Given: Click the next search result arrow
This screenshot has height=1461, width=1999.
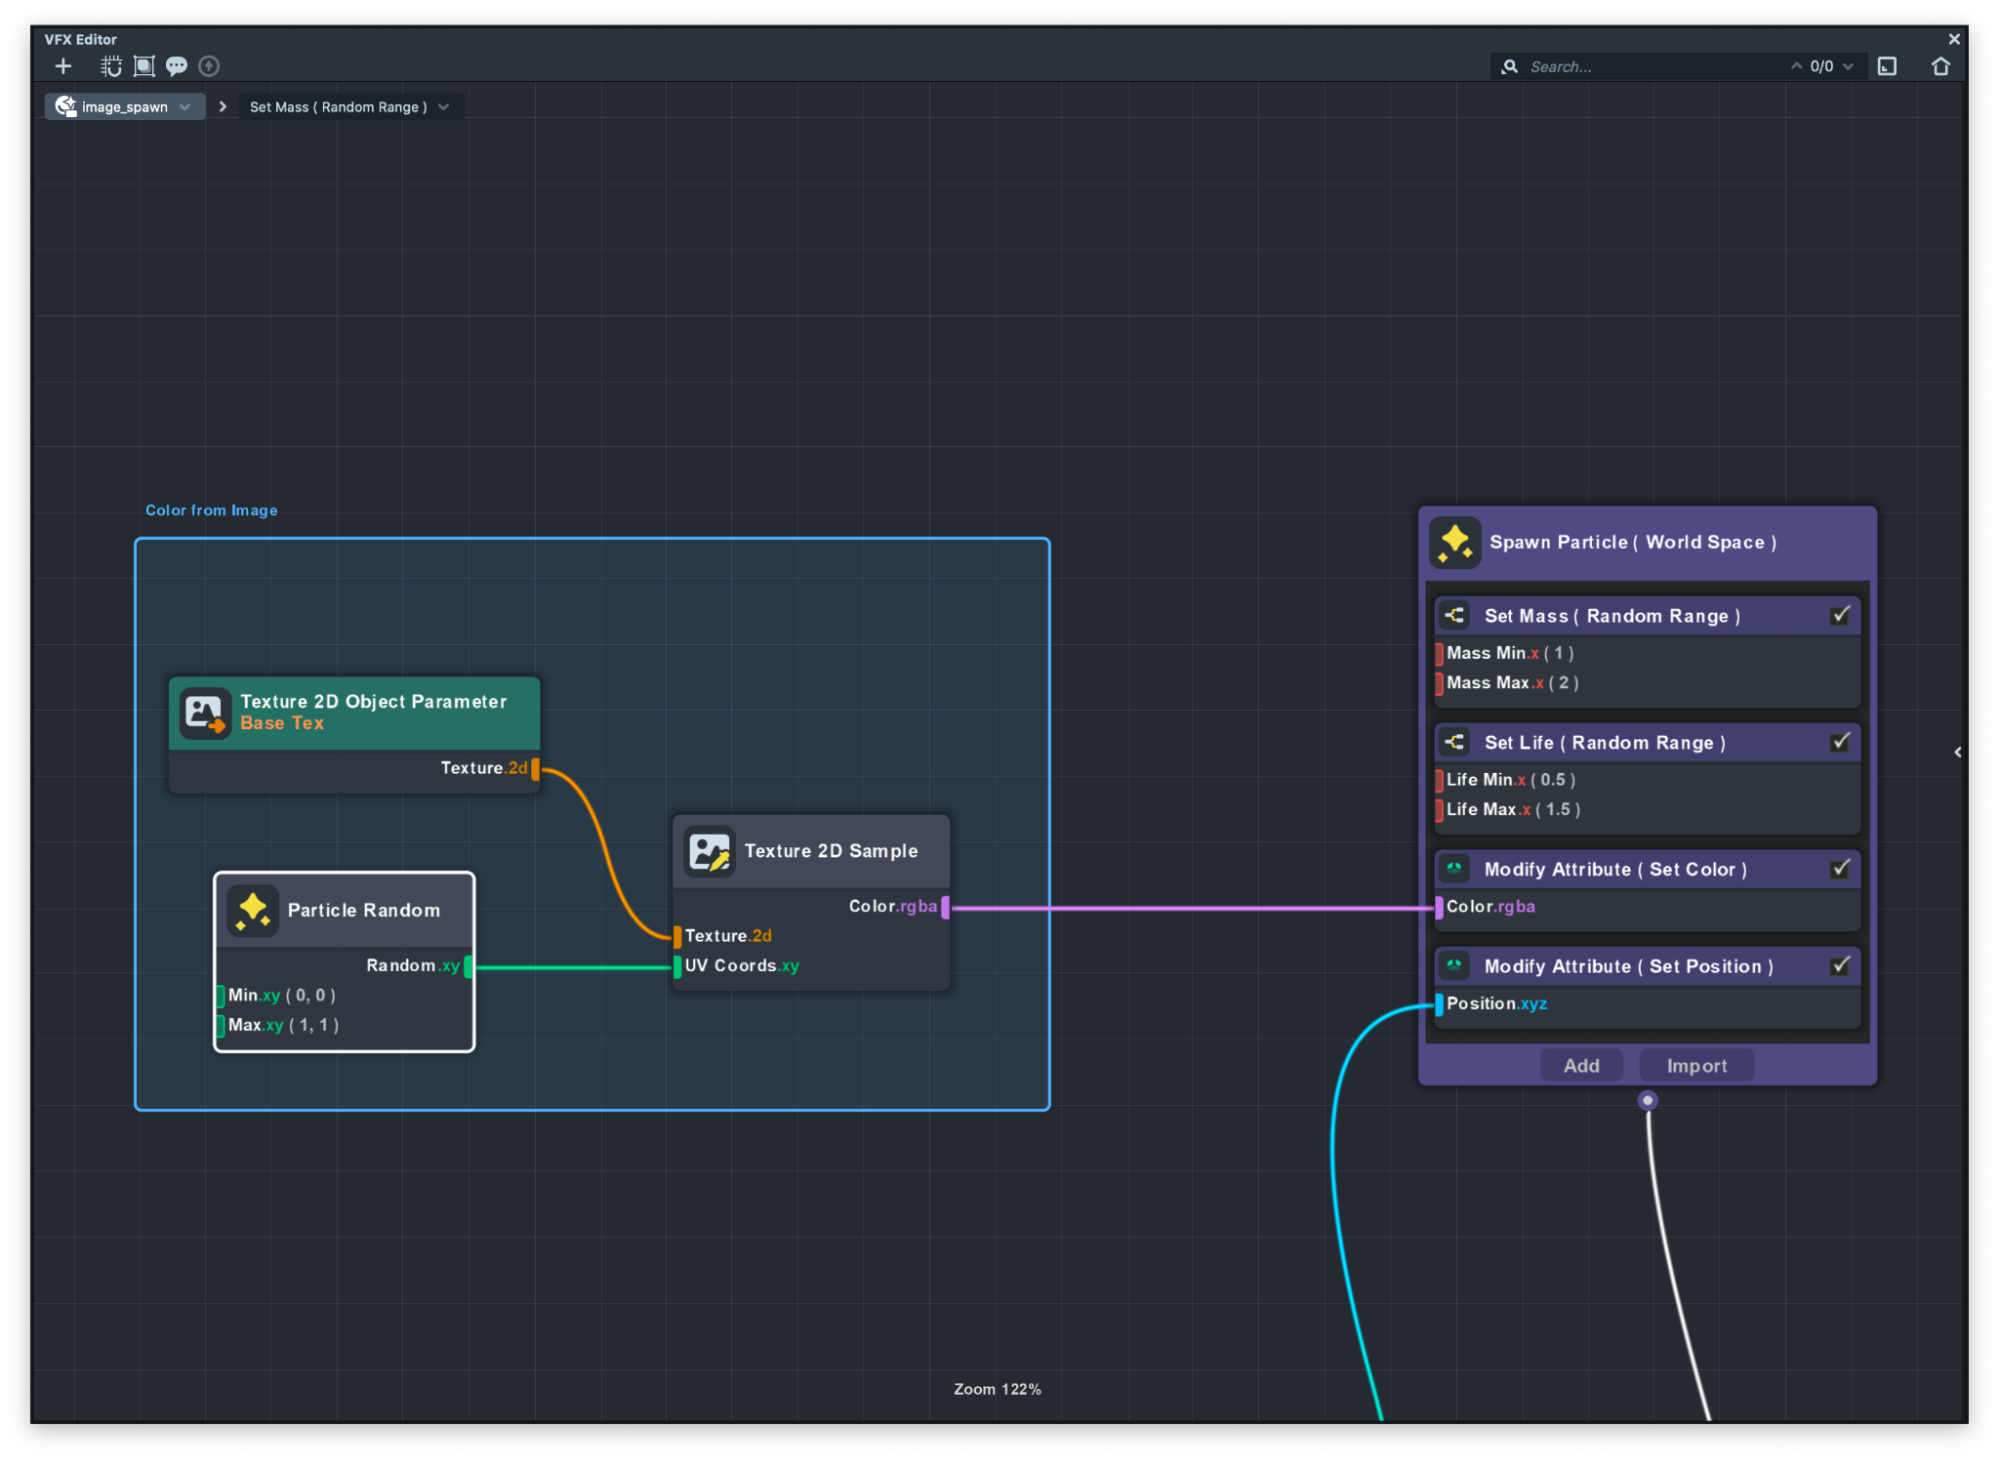Looking at the screenshot, I should 1848,66.
